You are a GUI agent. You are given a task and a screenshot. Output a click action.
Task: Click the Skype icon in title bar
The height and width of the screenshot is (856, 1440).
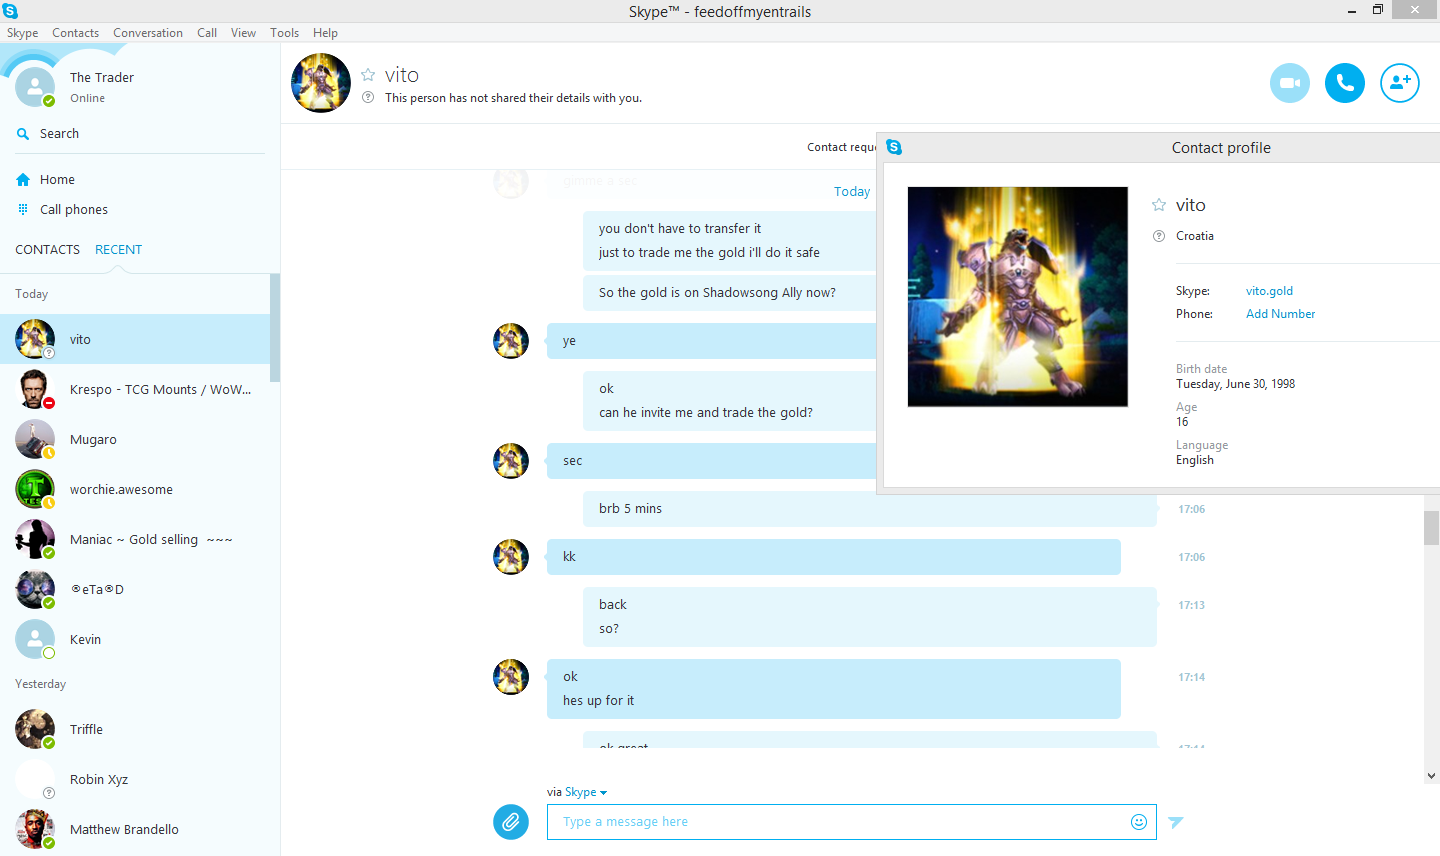tap(10, 11)
